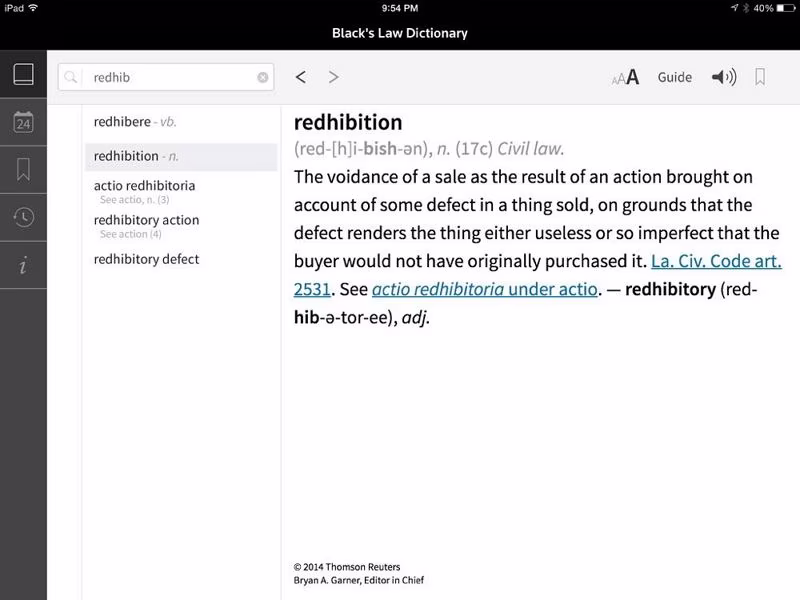Screen dimensions: 800x600
Task: Open the info icon in sidebar
Action: point(23,265)
